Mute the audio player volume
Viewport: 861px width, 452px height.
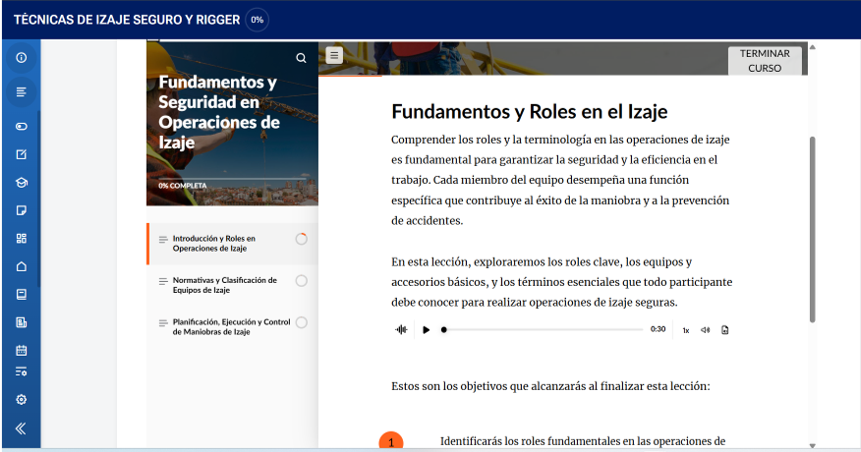(705, 330)
